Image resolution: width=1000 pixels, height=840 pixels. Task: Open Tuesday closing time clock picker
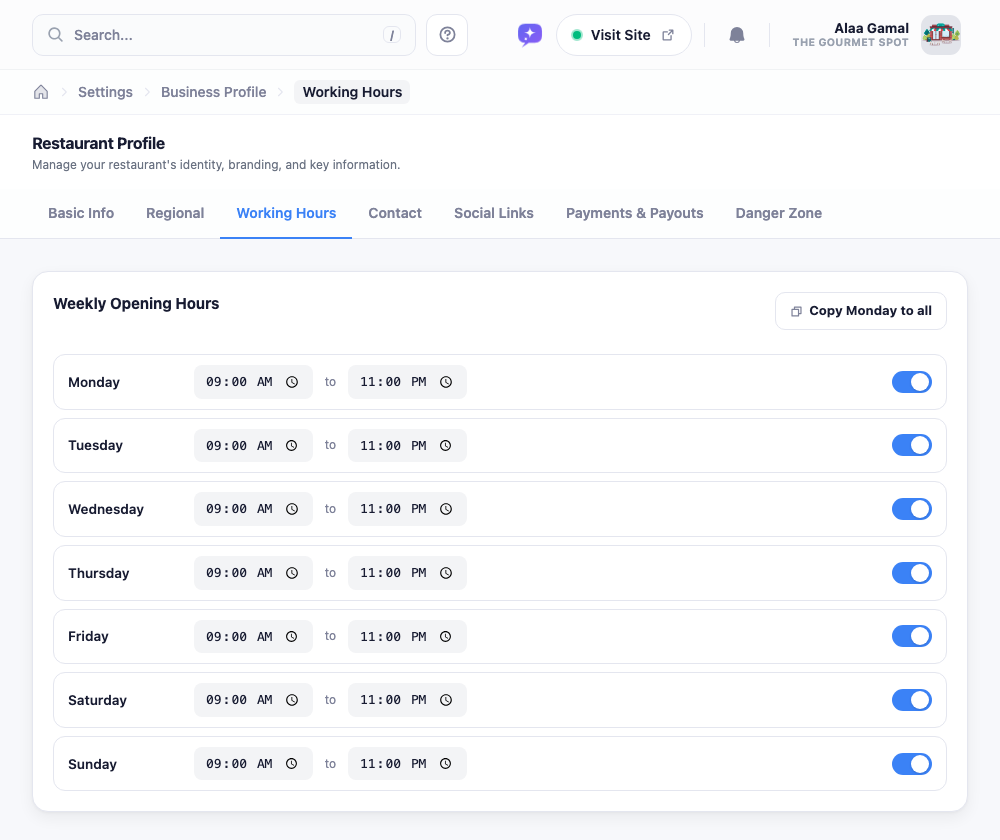tap(446, 446)
